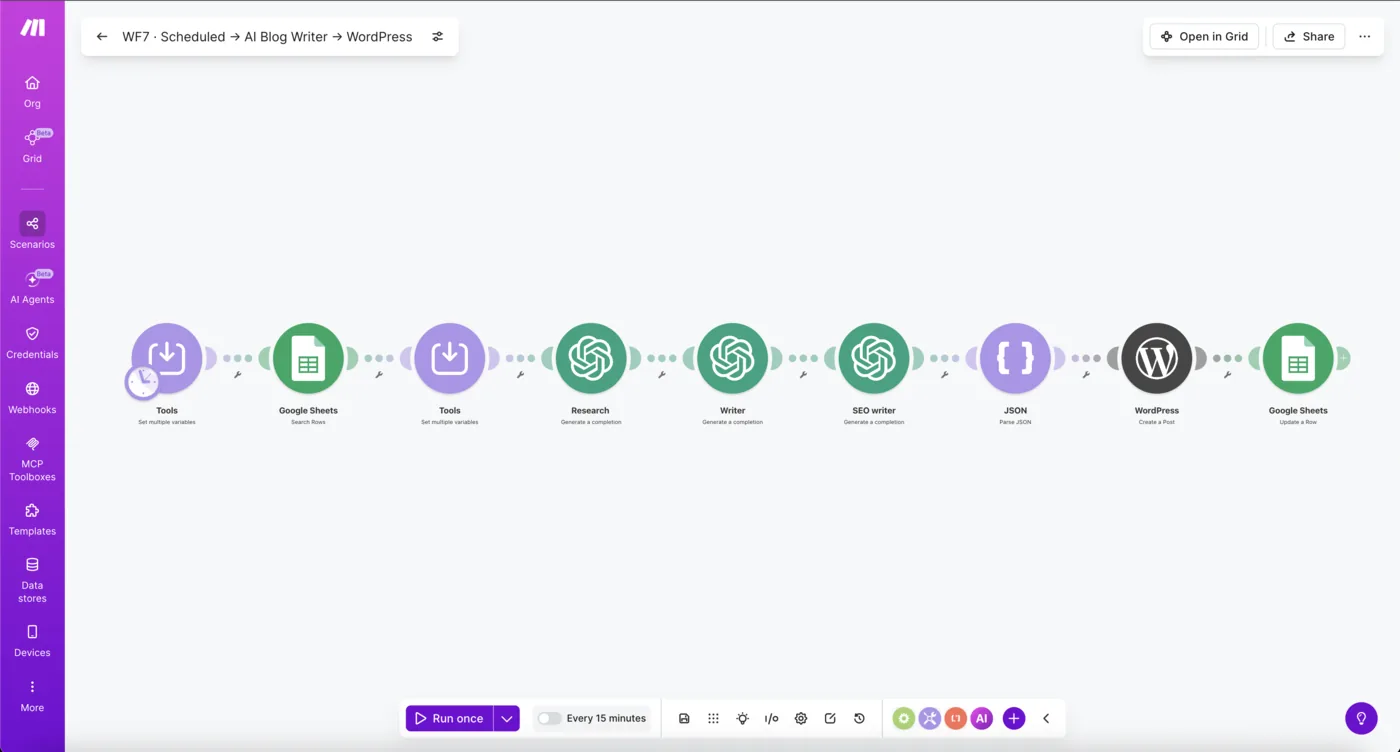
Task: Open Webhooks in sidebar
Action: [32, 397]
